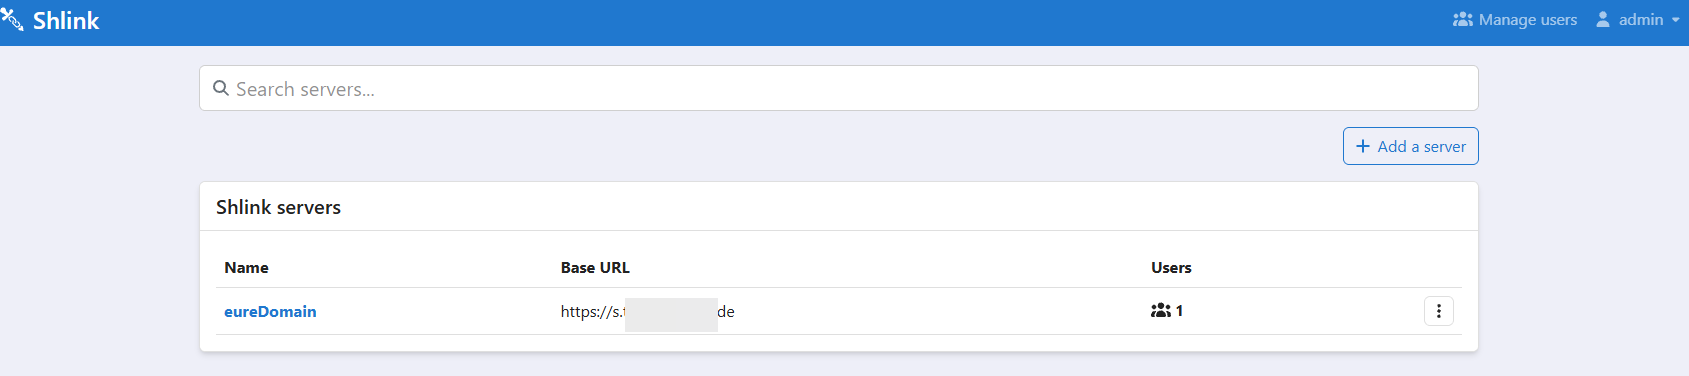Open options menu for eureDomain row
This screenshot has width=1689, height=376.
pyautogui.click(x=1438, y=311)
